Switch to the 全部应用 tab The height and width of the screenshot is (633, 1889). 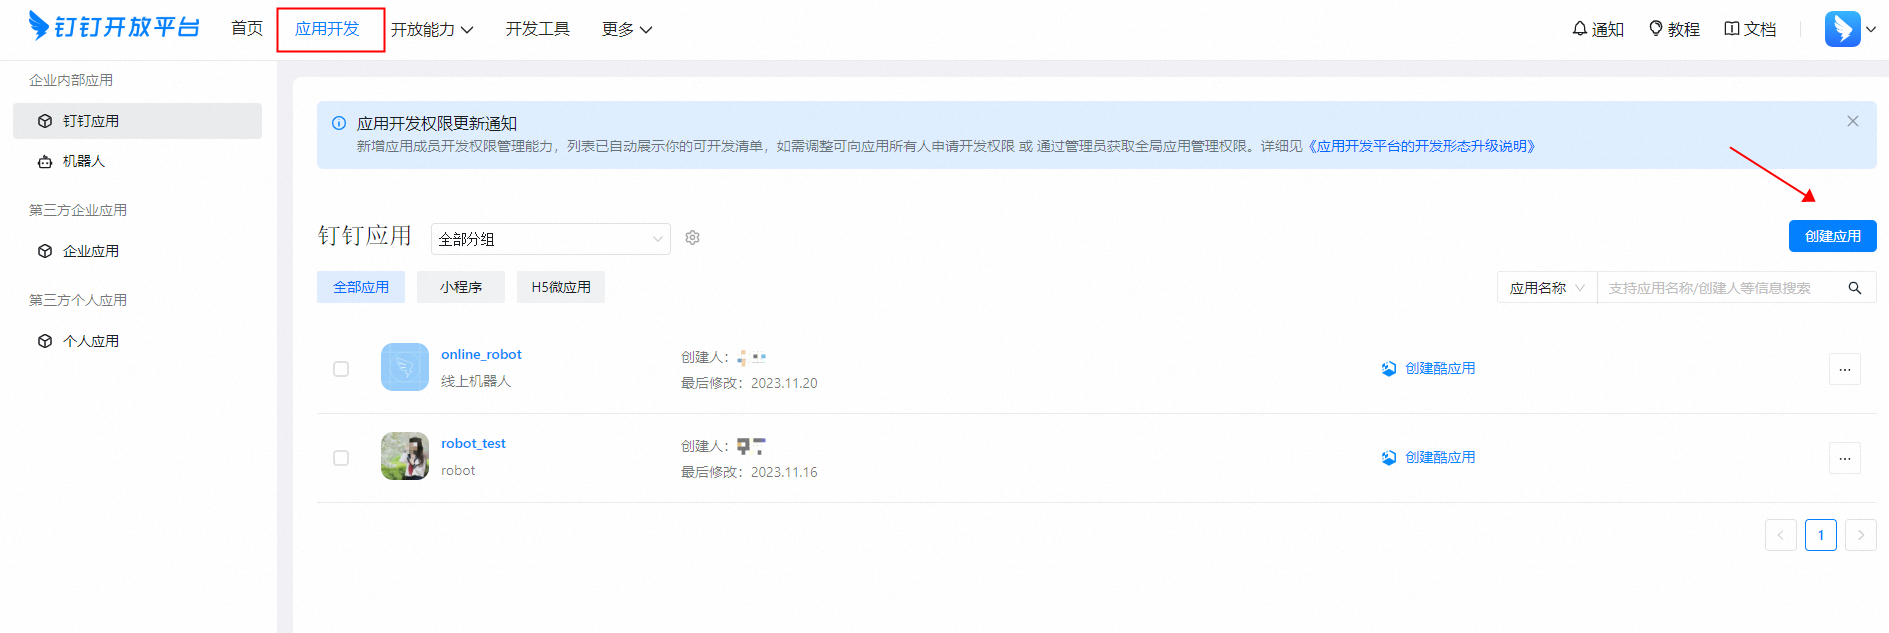[361, 287]
